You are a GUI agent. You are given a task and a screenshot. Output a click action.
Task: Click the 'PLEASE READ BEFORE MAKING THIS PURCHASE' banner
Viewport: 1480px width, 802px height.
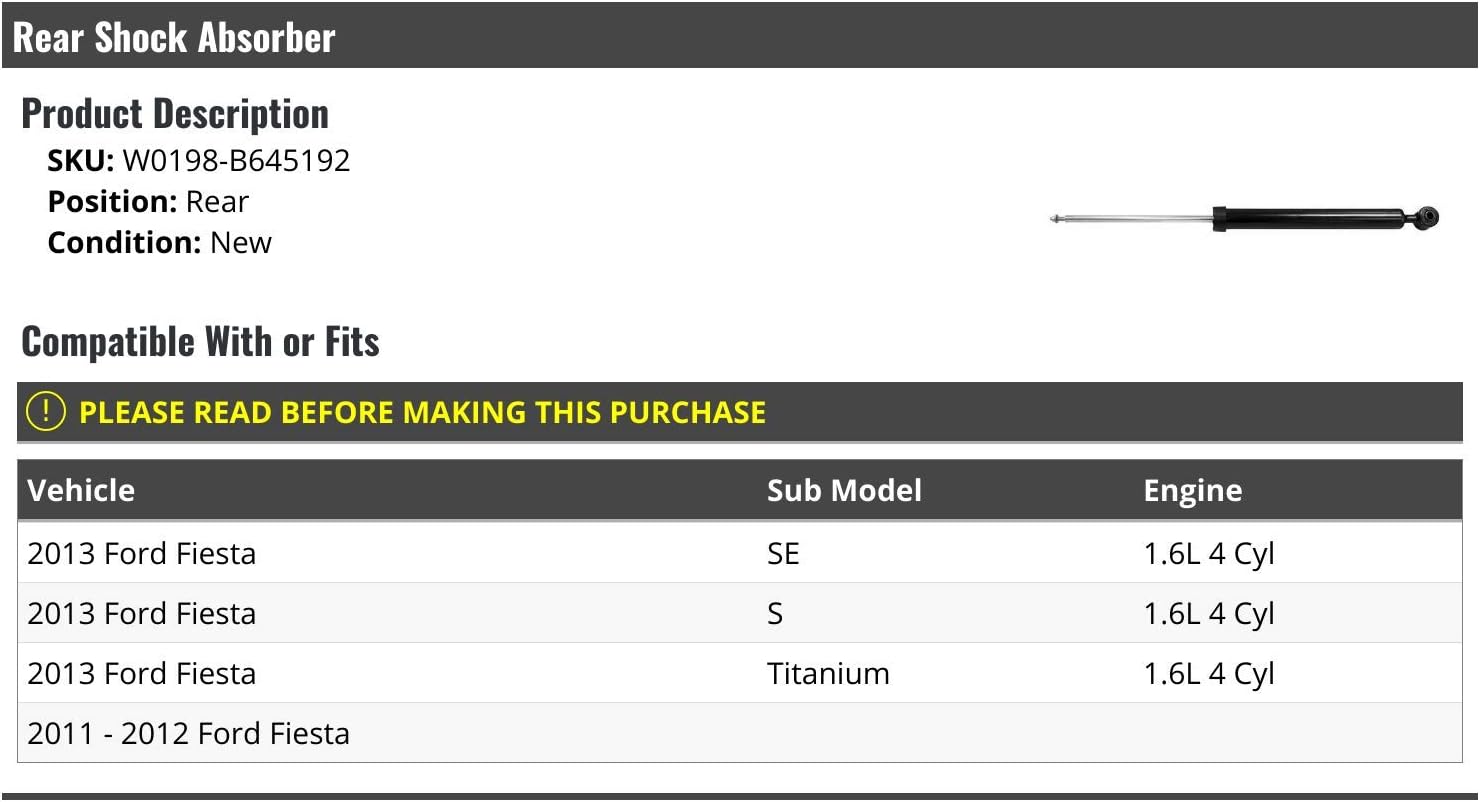(x=422, y=412)
